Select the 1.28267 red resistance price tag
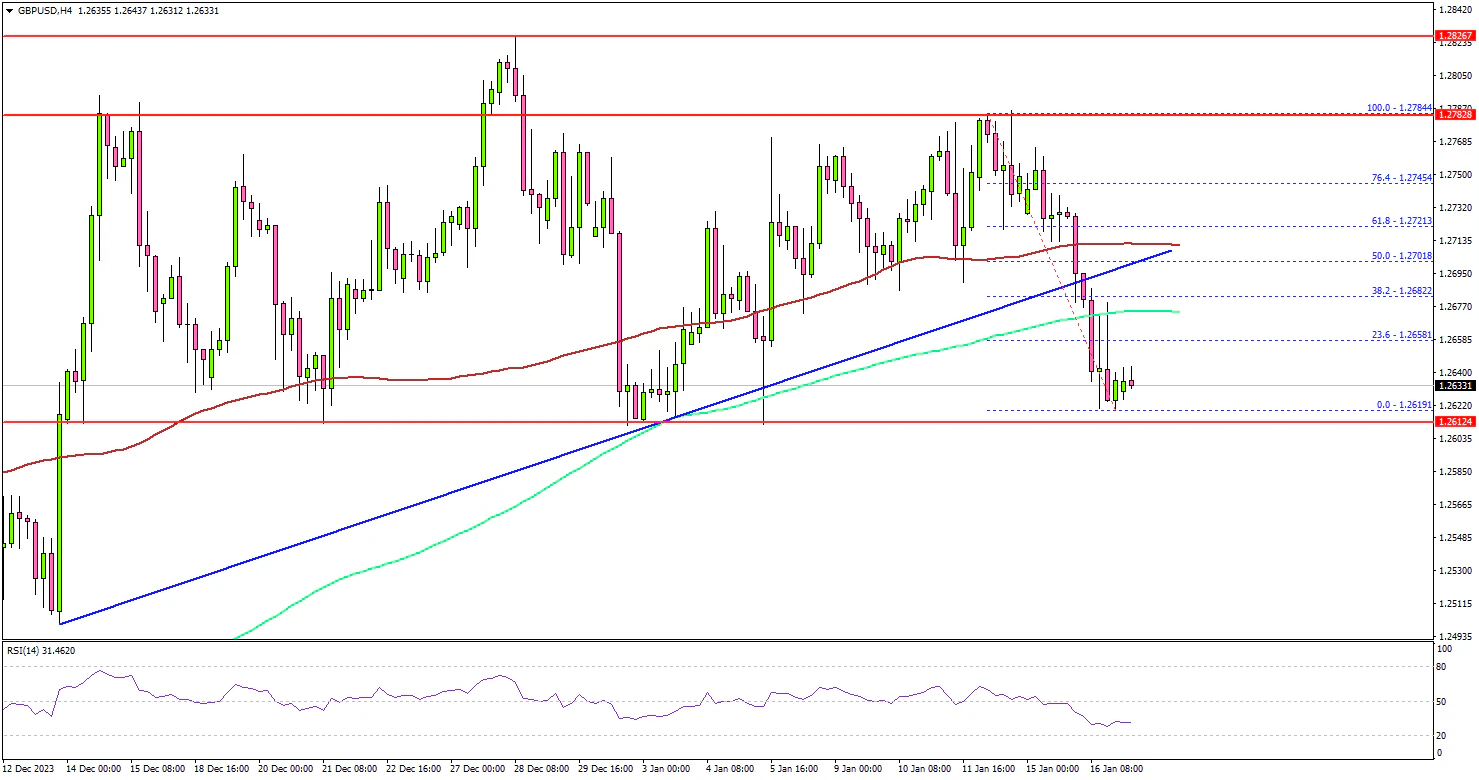The height and width of the screenshot is (780, 1479). (x=1454, y=35)
